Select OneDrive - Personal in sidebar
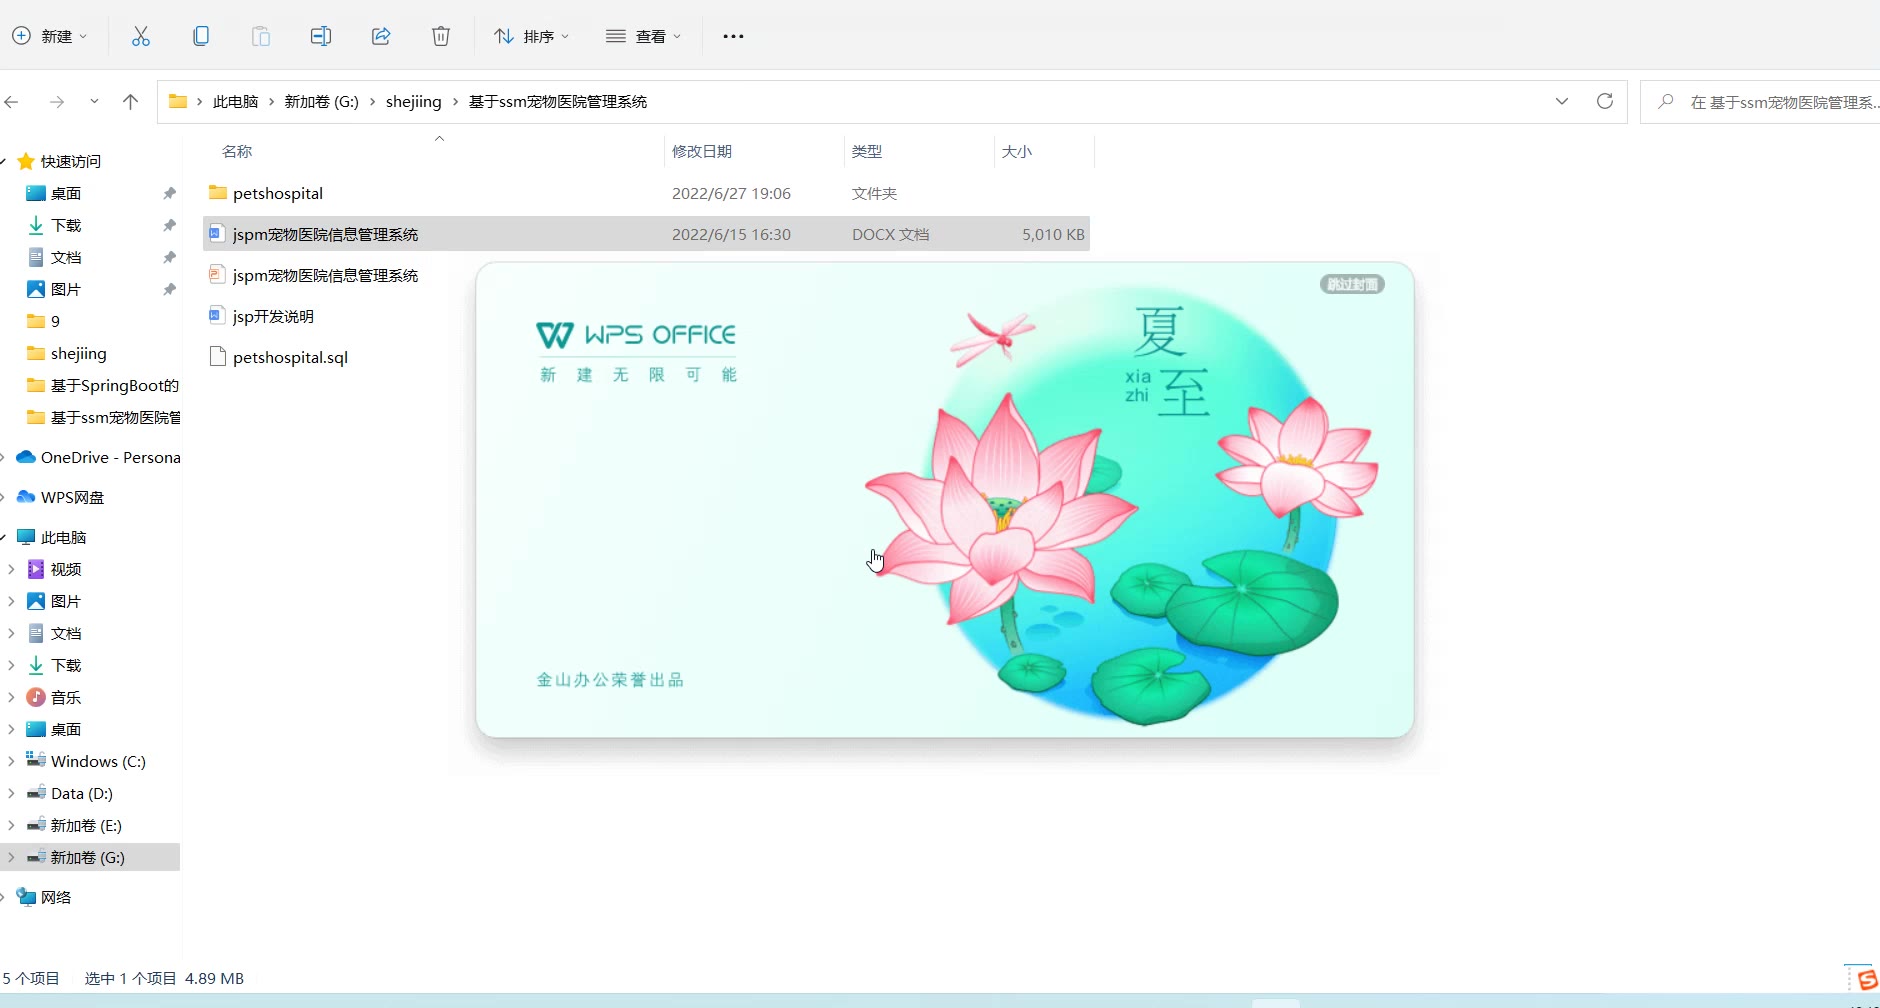This screenshot has width=1880, height=1008. [x=110, y=457]
